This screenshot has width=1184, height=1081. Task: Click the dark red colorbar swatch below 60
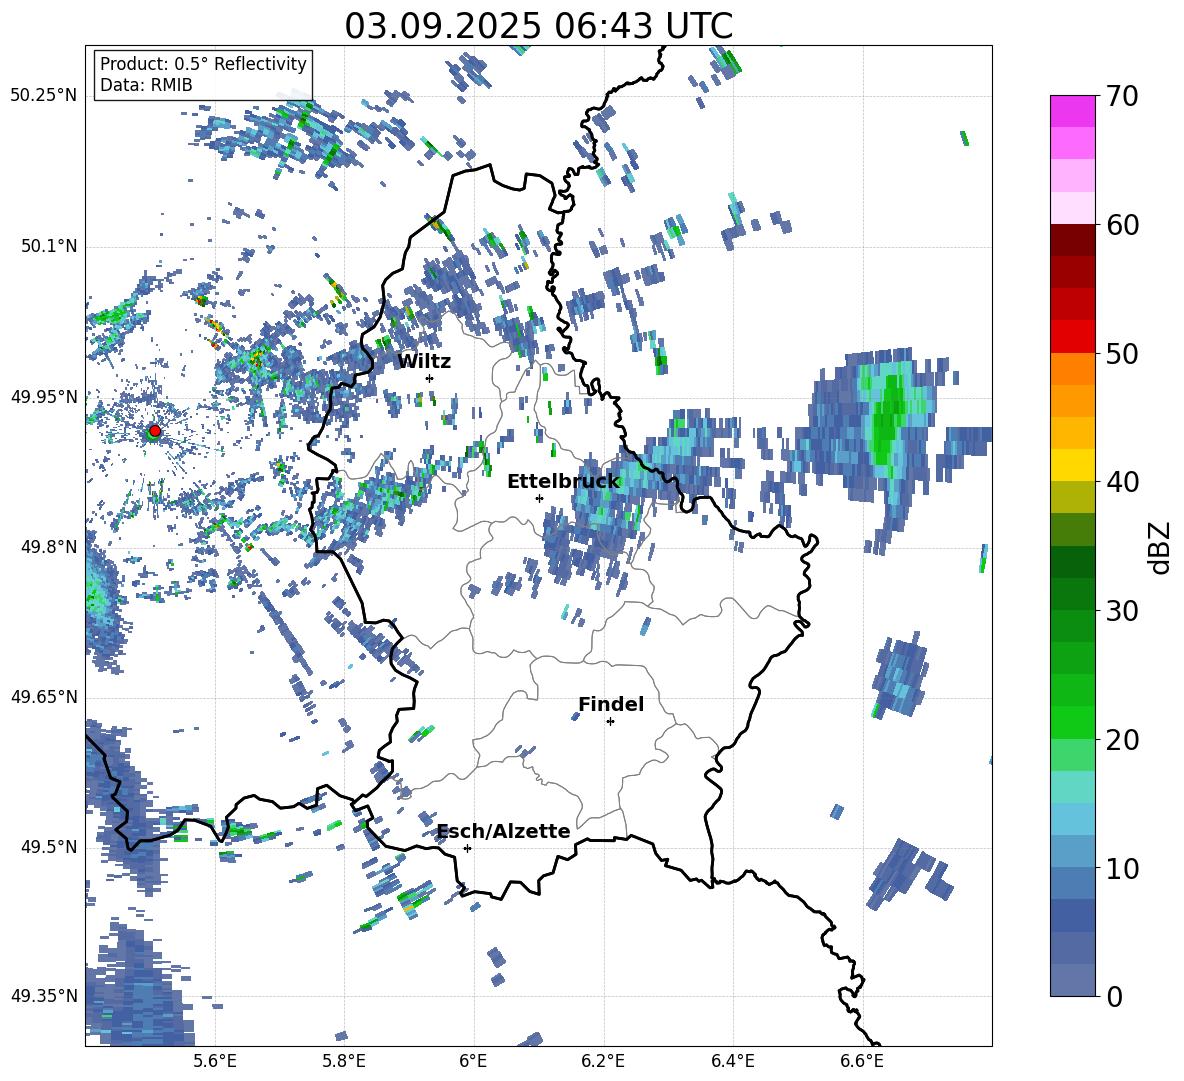(x=1072, y=240)
